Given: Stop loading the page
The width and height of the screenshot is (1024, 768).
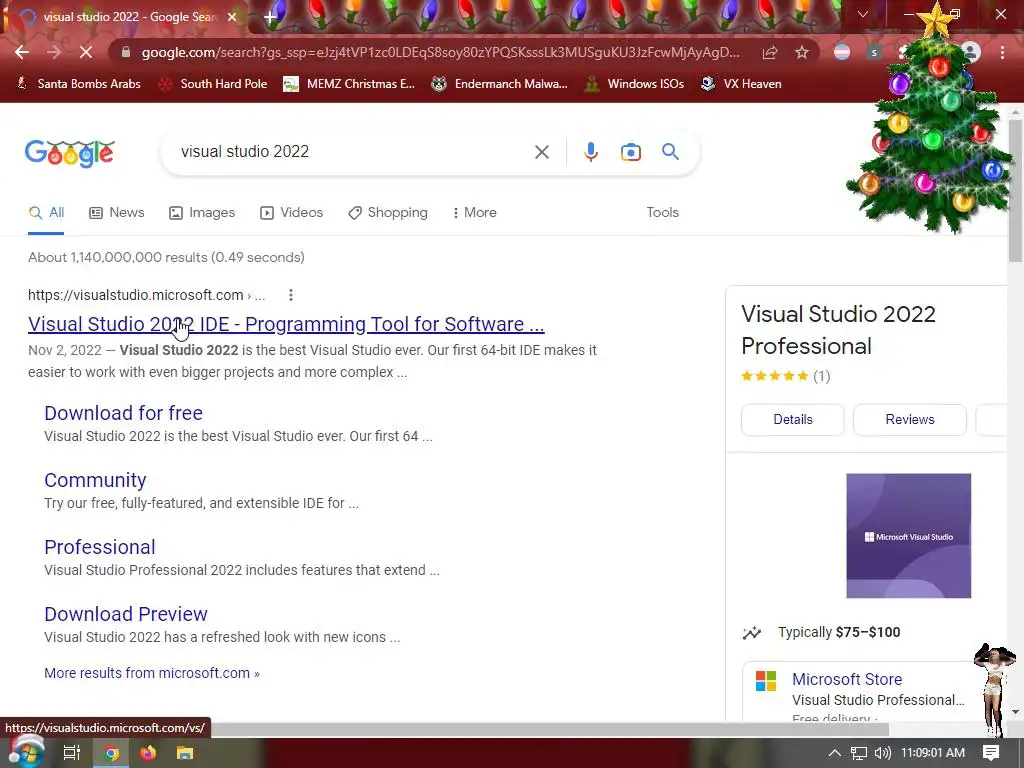Looking at the screenshot, I should (x=86, y=52).
